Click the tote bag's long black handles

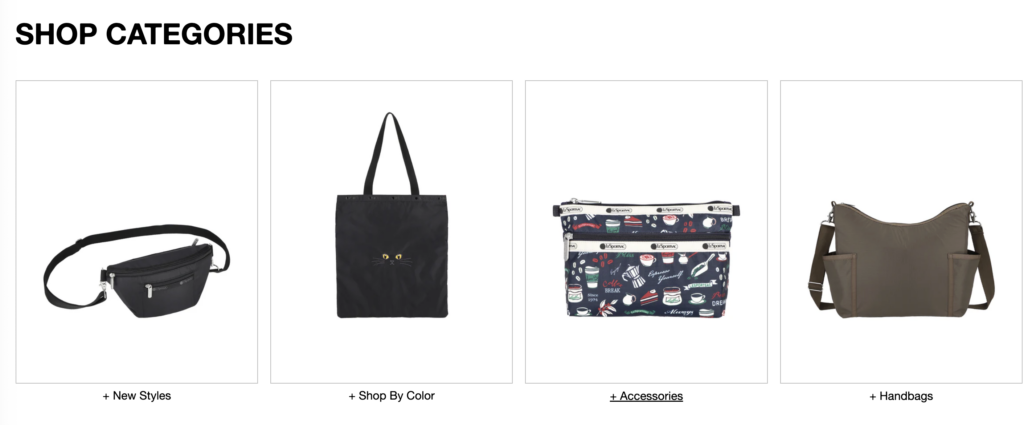(x=391, y=154)
